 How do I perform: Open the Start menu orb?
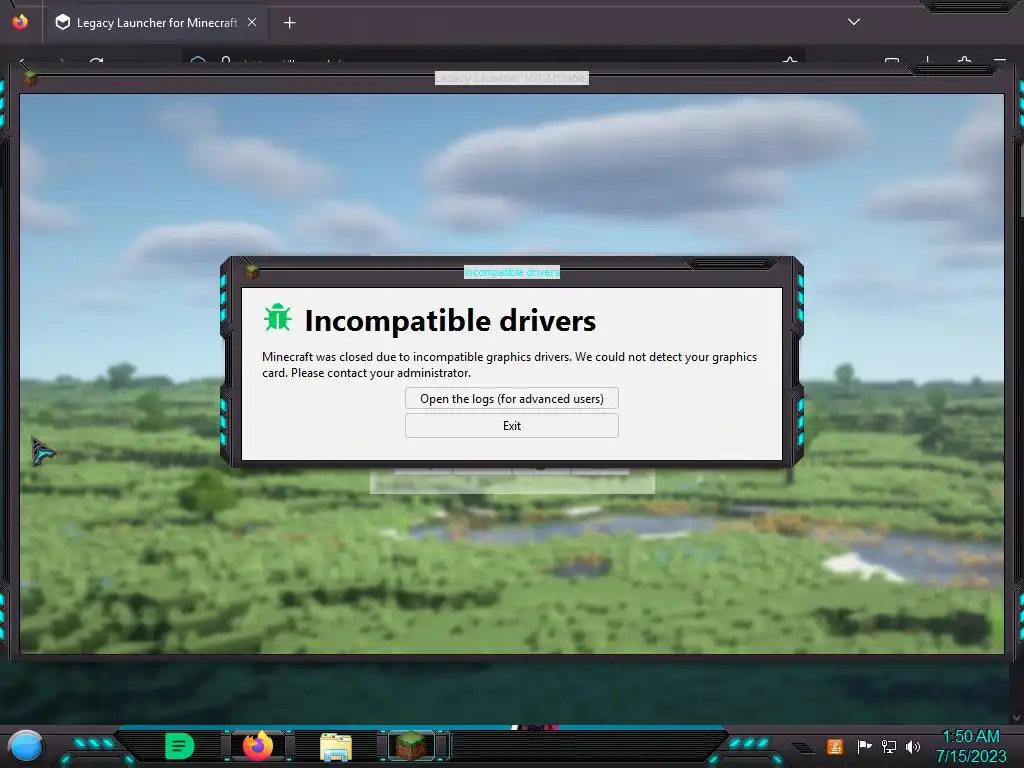coord(25,747)
